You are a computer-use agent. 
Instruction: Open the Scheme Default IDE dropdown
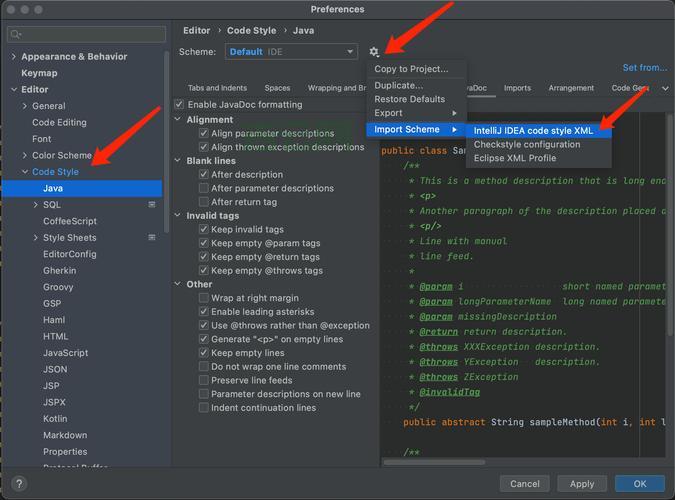click(x=290, y=52)
